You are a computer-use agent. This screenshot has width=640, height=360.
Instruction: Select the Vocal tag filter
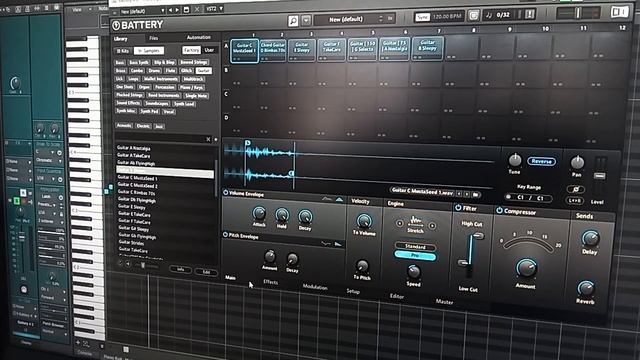169,111
